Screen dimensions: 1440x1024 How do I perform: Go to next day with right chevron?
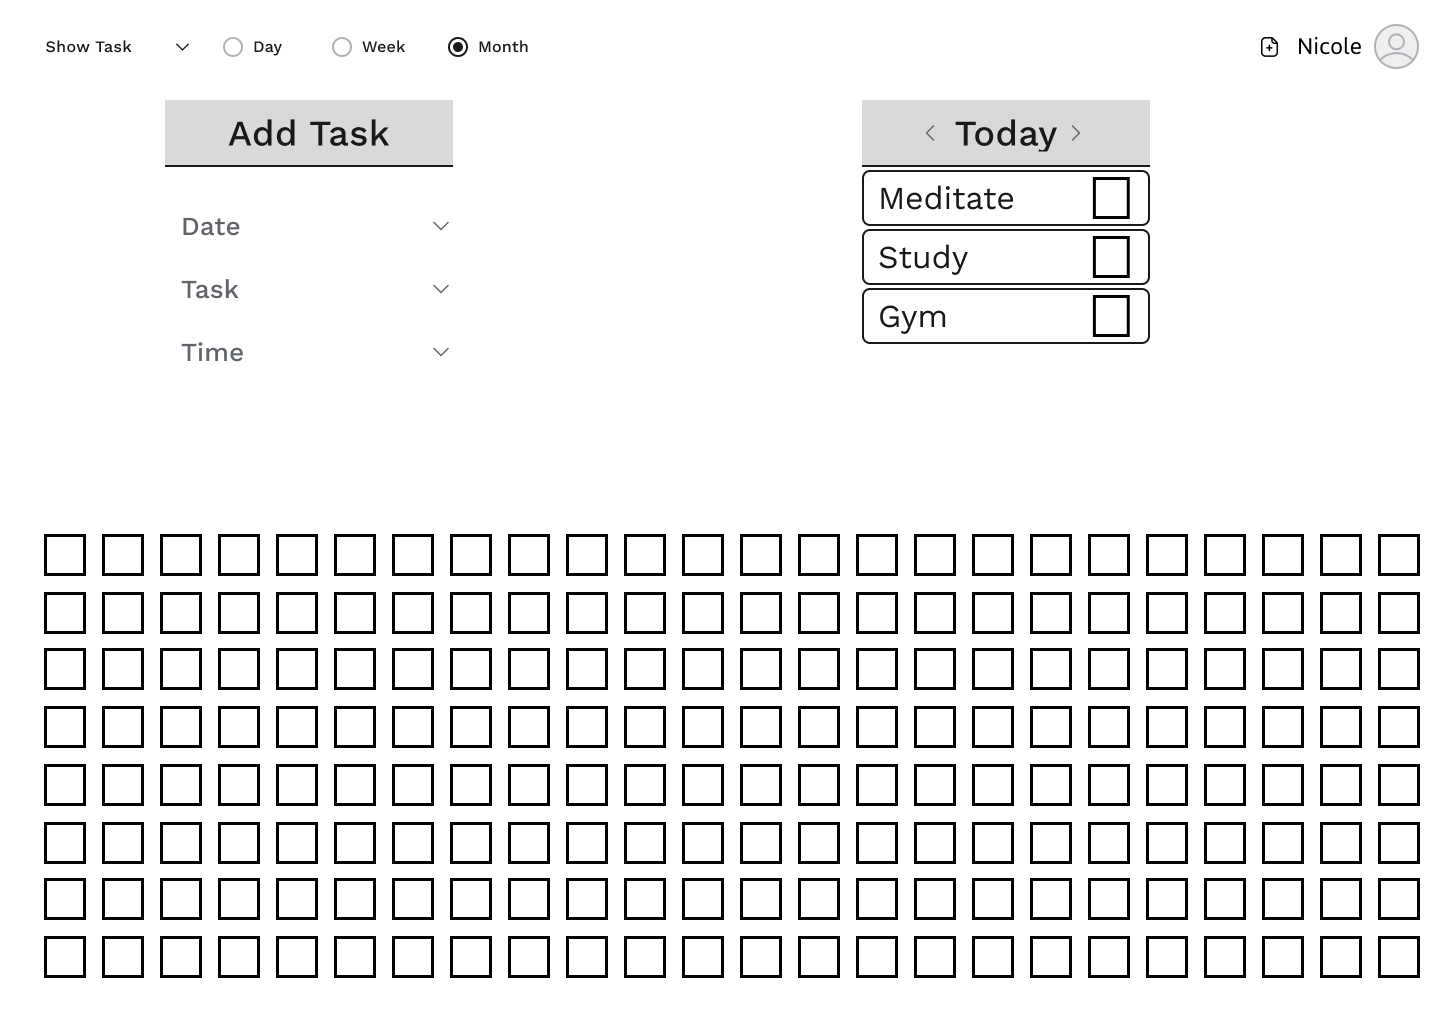(1076, 133)
